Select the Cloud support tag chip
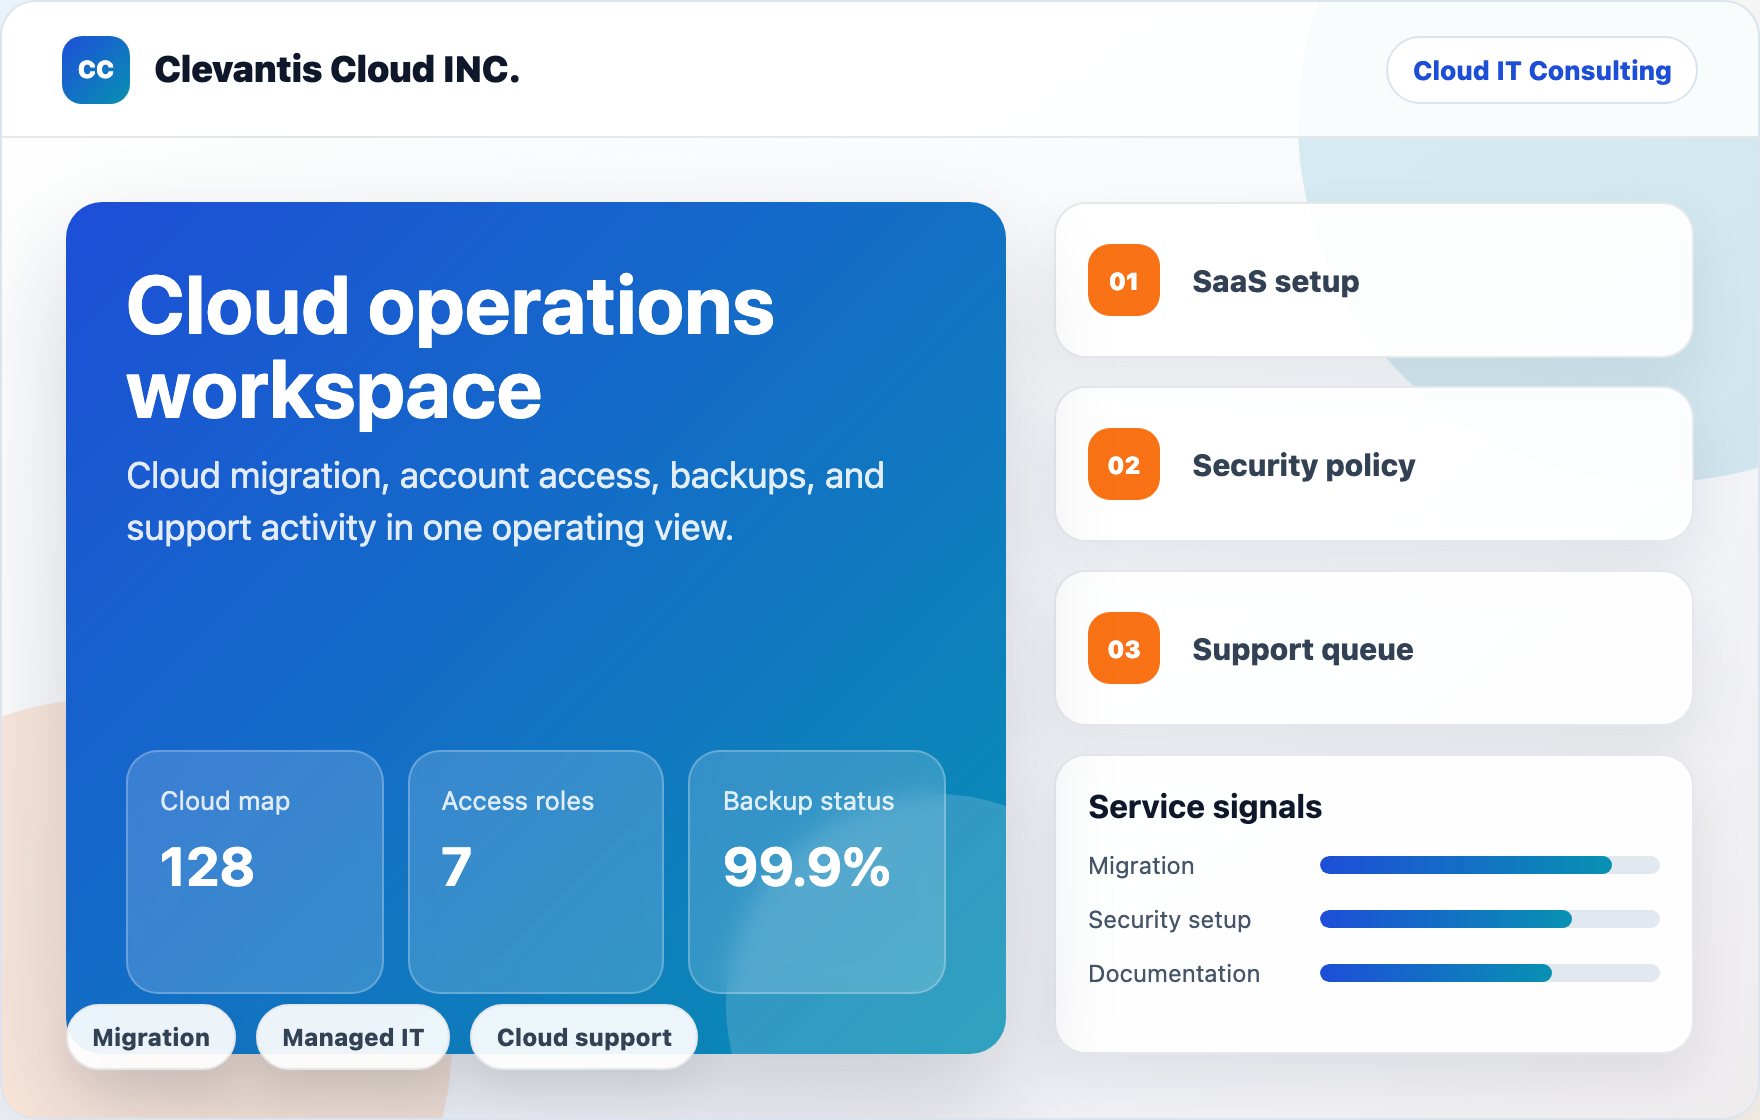1760x1120 pixels. [584, 1037]
